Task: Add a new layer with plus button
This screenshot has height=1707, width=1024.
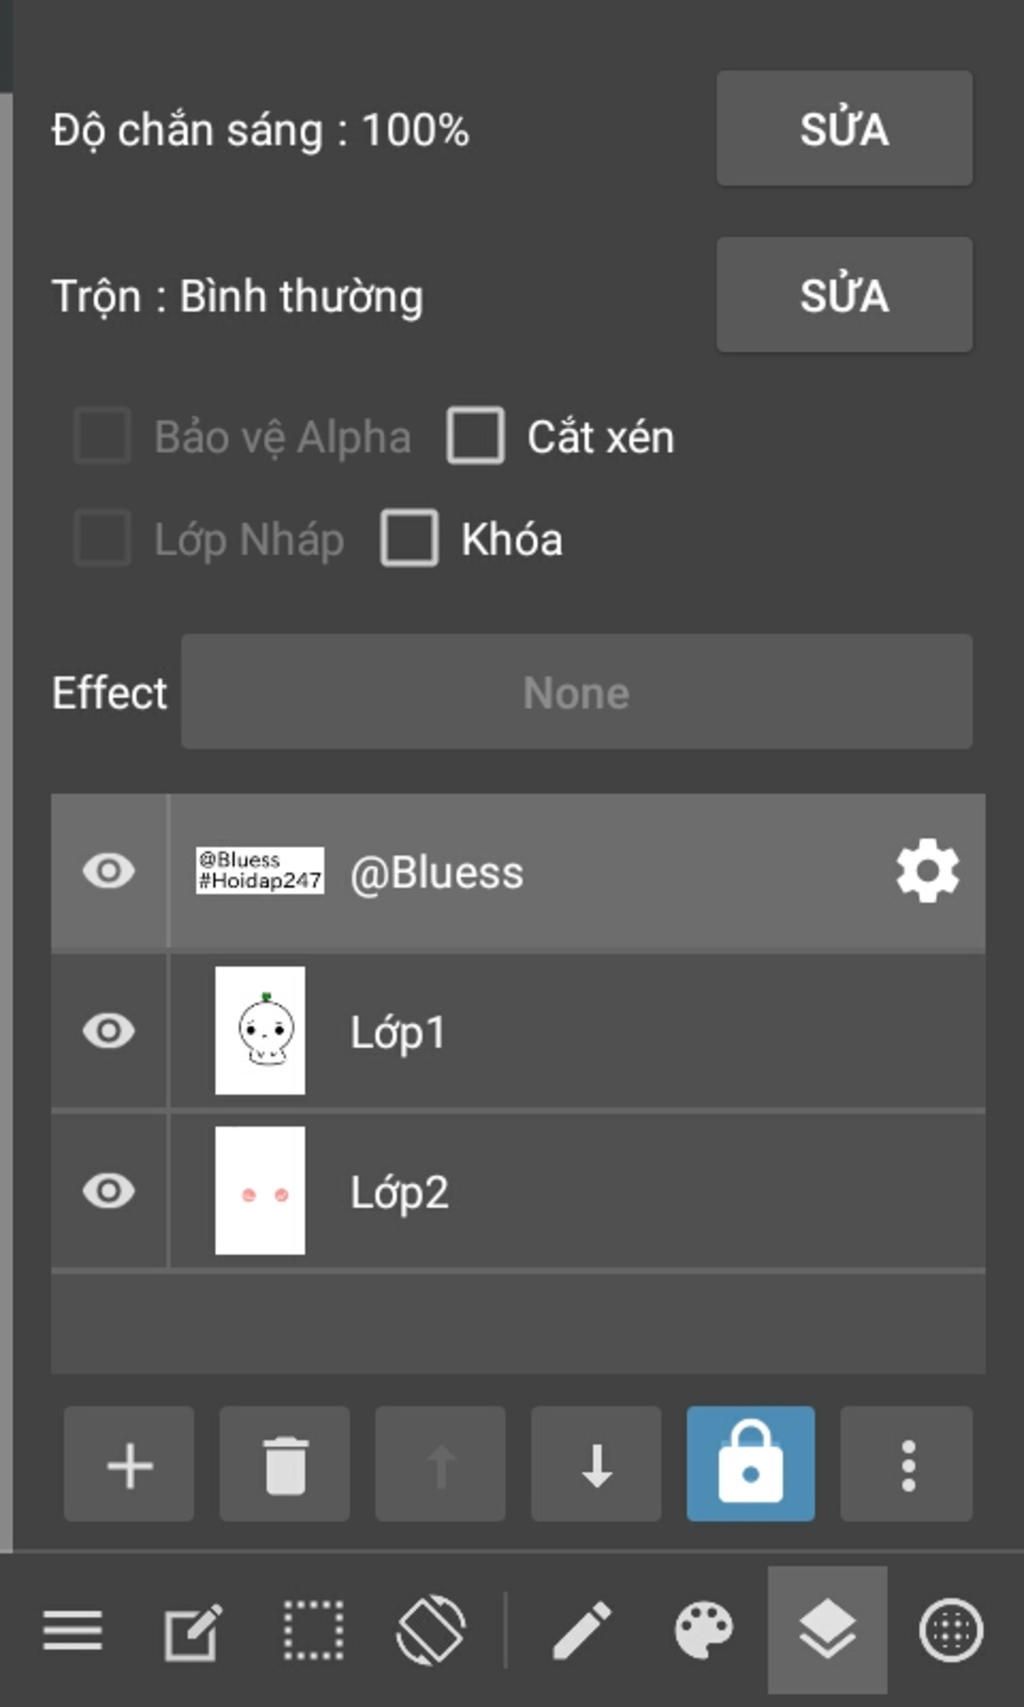Action: pyautogui.click(x=129, y=1464)
